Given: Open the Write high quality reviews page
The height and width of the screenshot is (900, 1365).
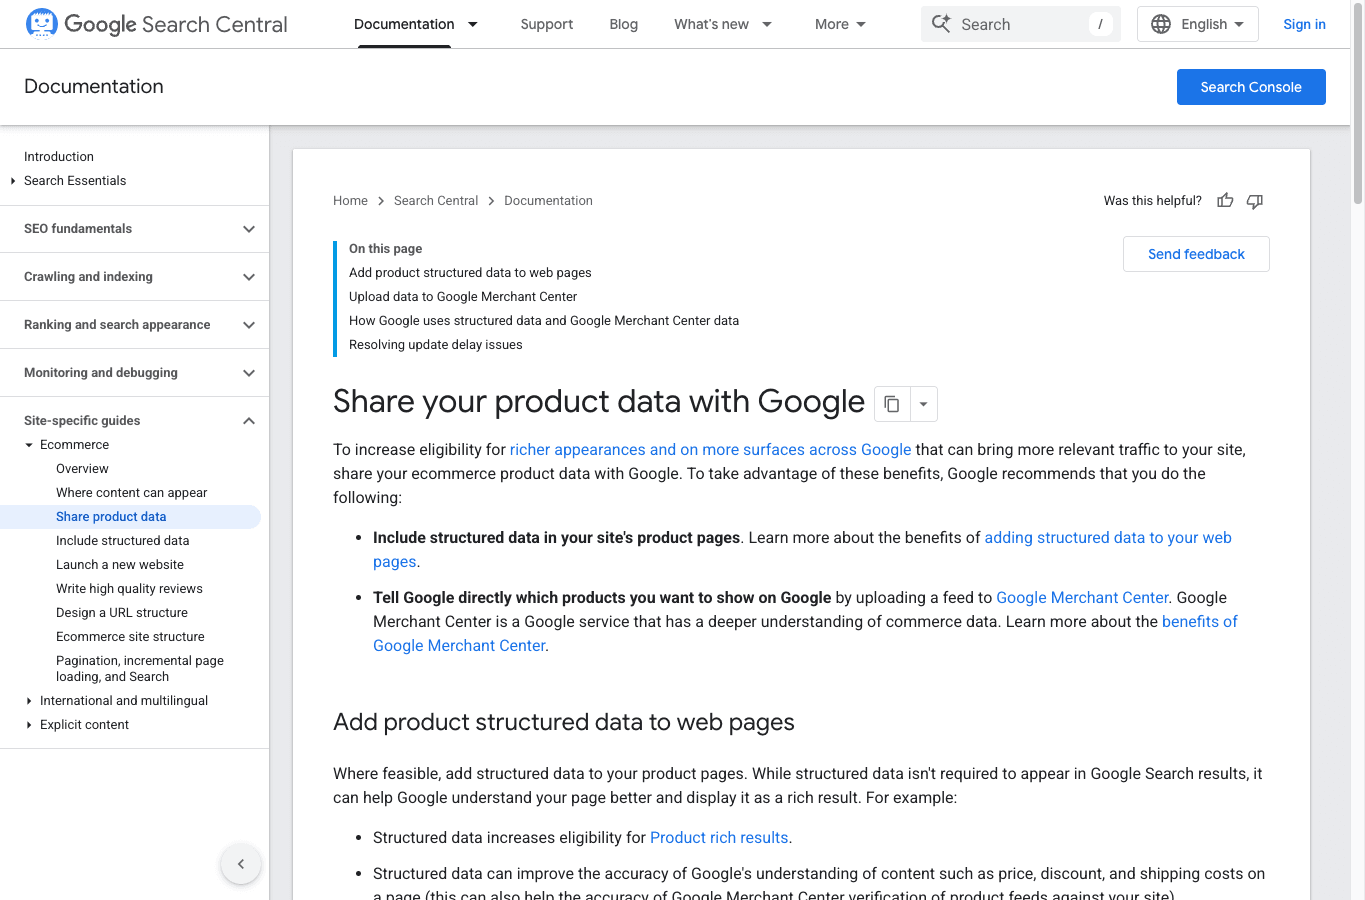Looking at the screenshot, I should [x=129, y=589].
